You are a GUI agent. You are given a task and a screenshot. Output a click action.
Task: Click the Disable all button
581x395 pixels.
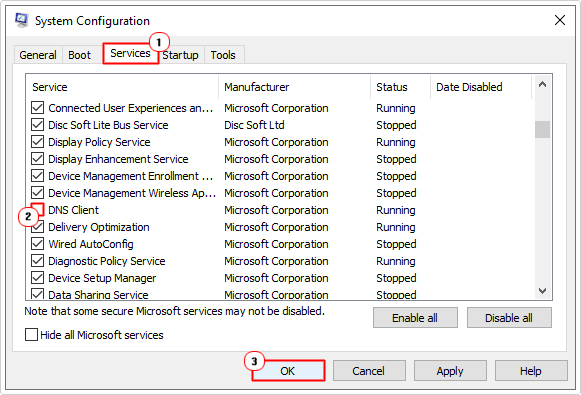pyautogui.click(x=509, y=318)
